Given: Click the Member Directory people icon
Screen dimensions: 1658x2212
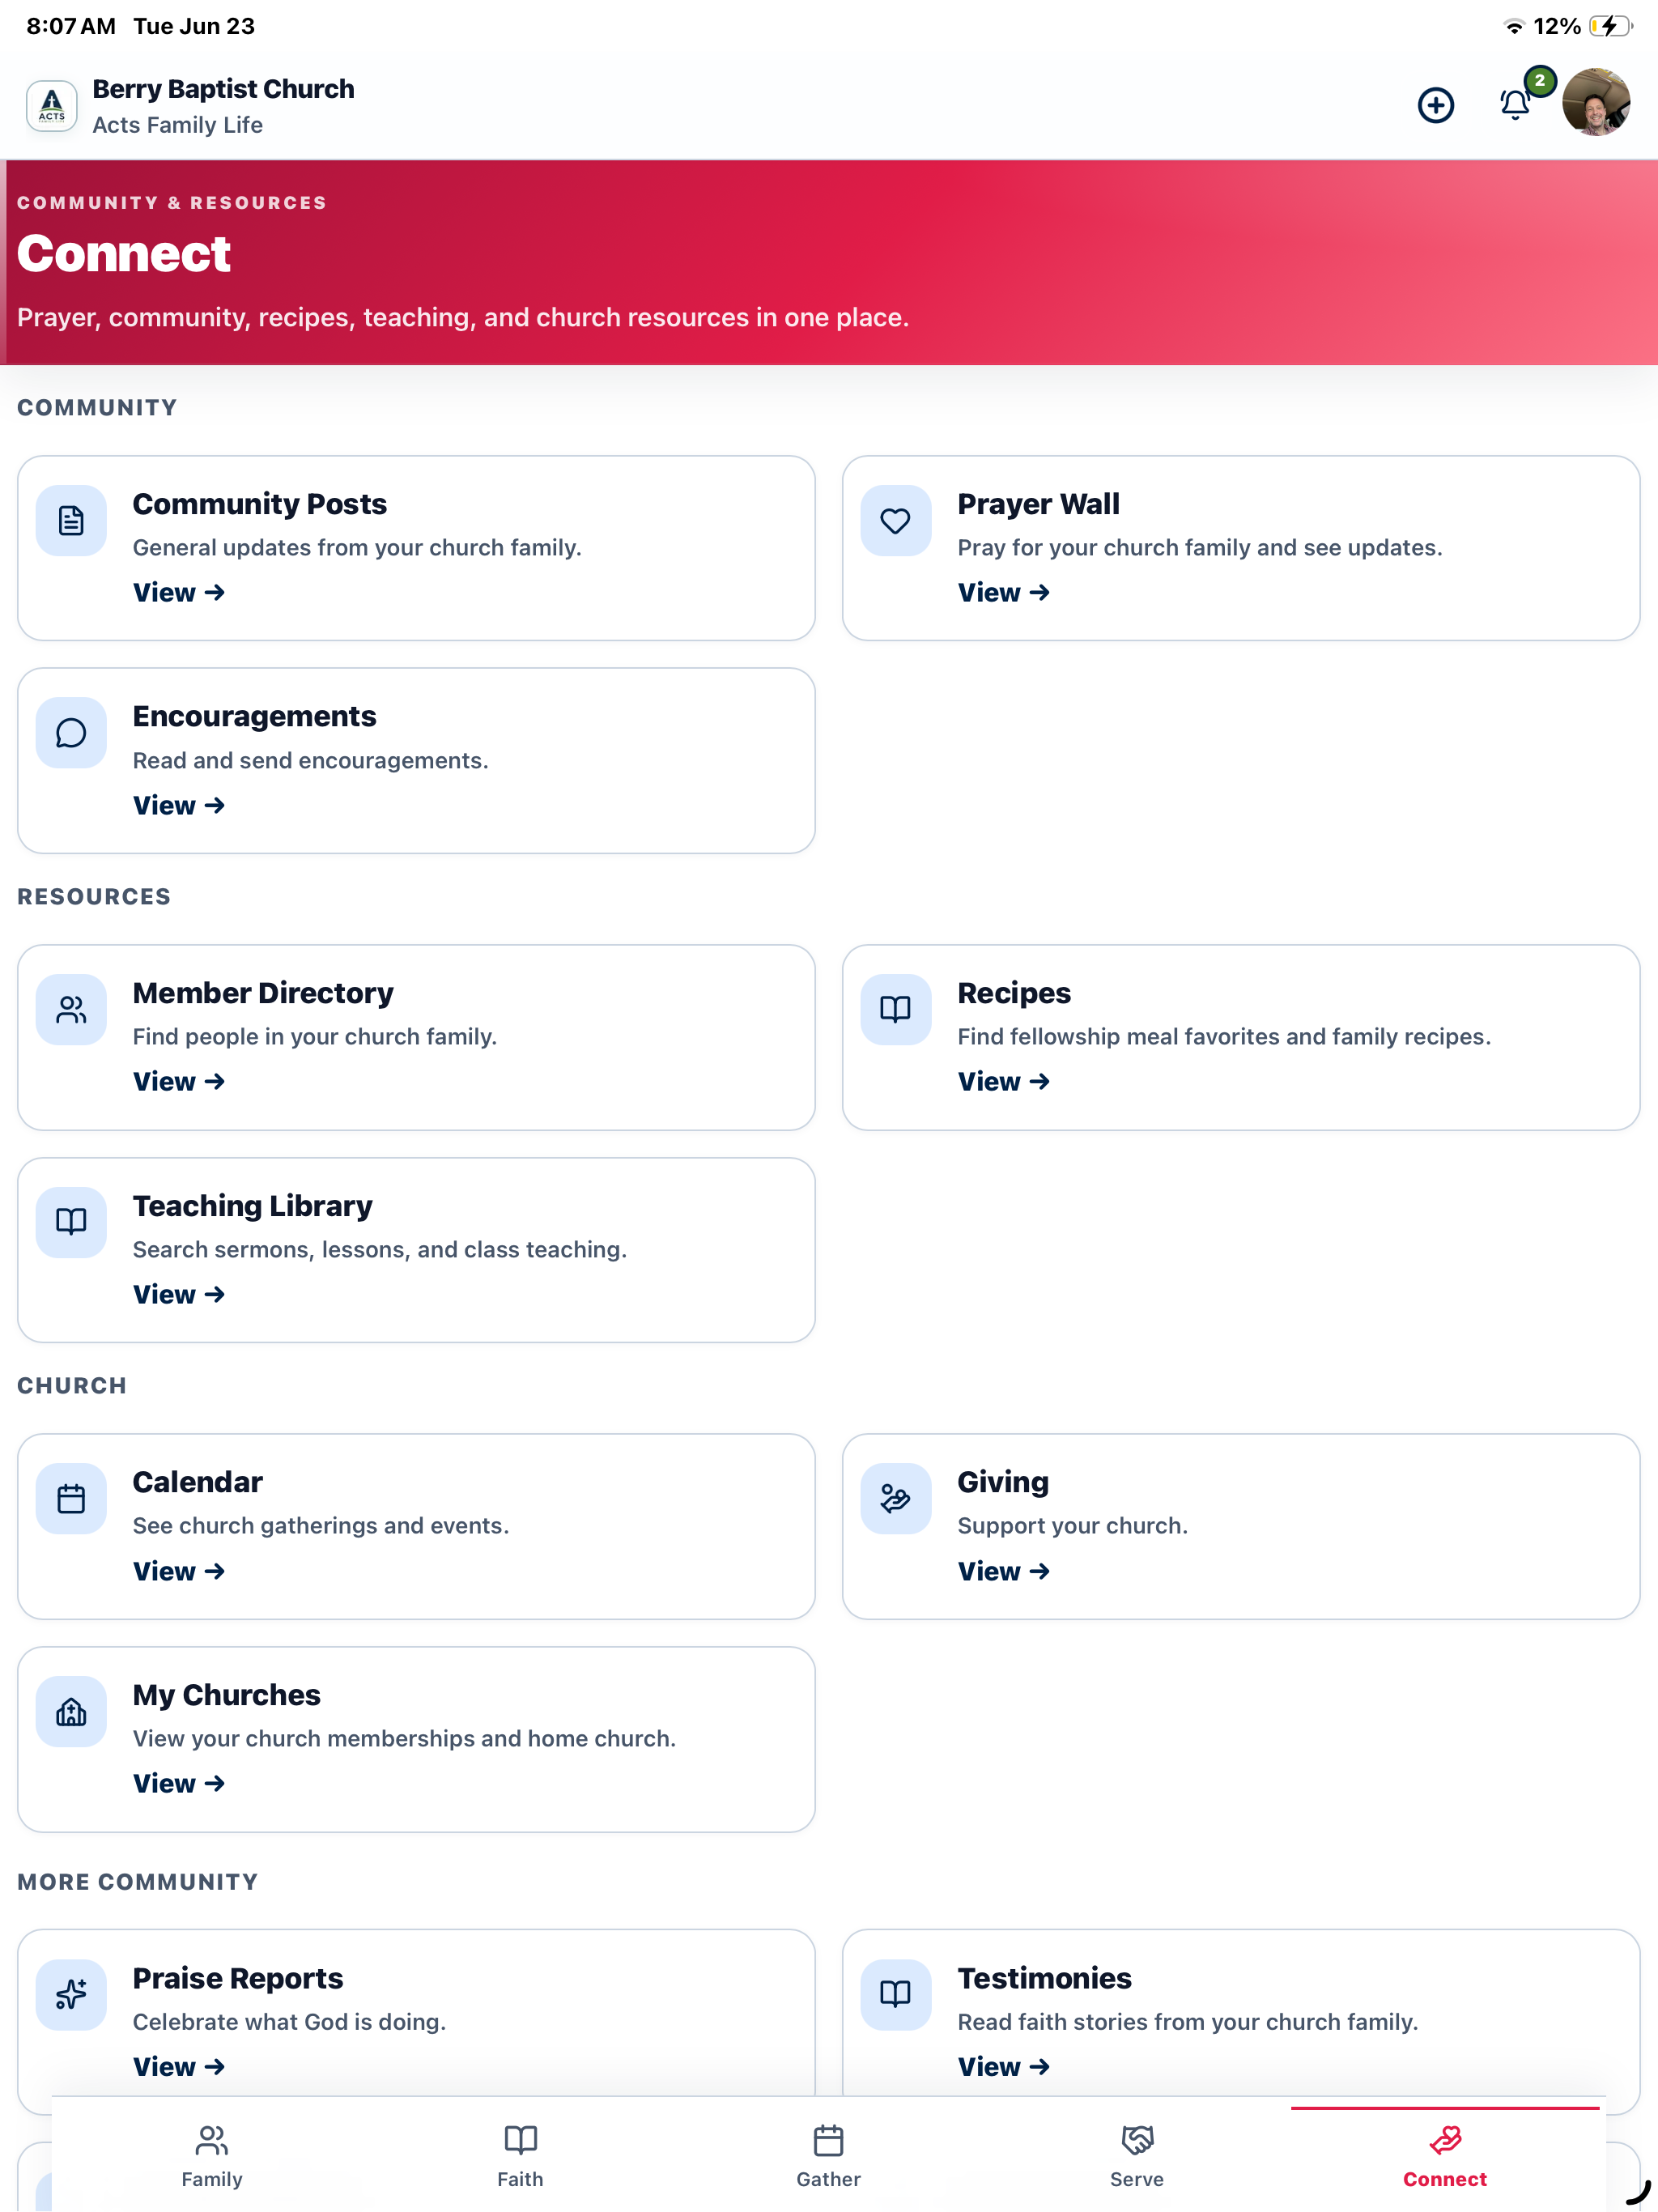Looking at the screenshot, I should (71, 1009).
